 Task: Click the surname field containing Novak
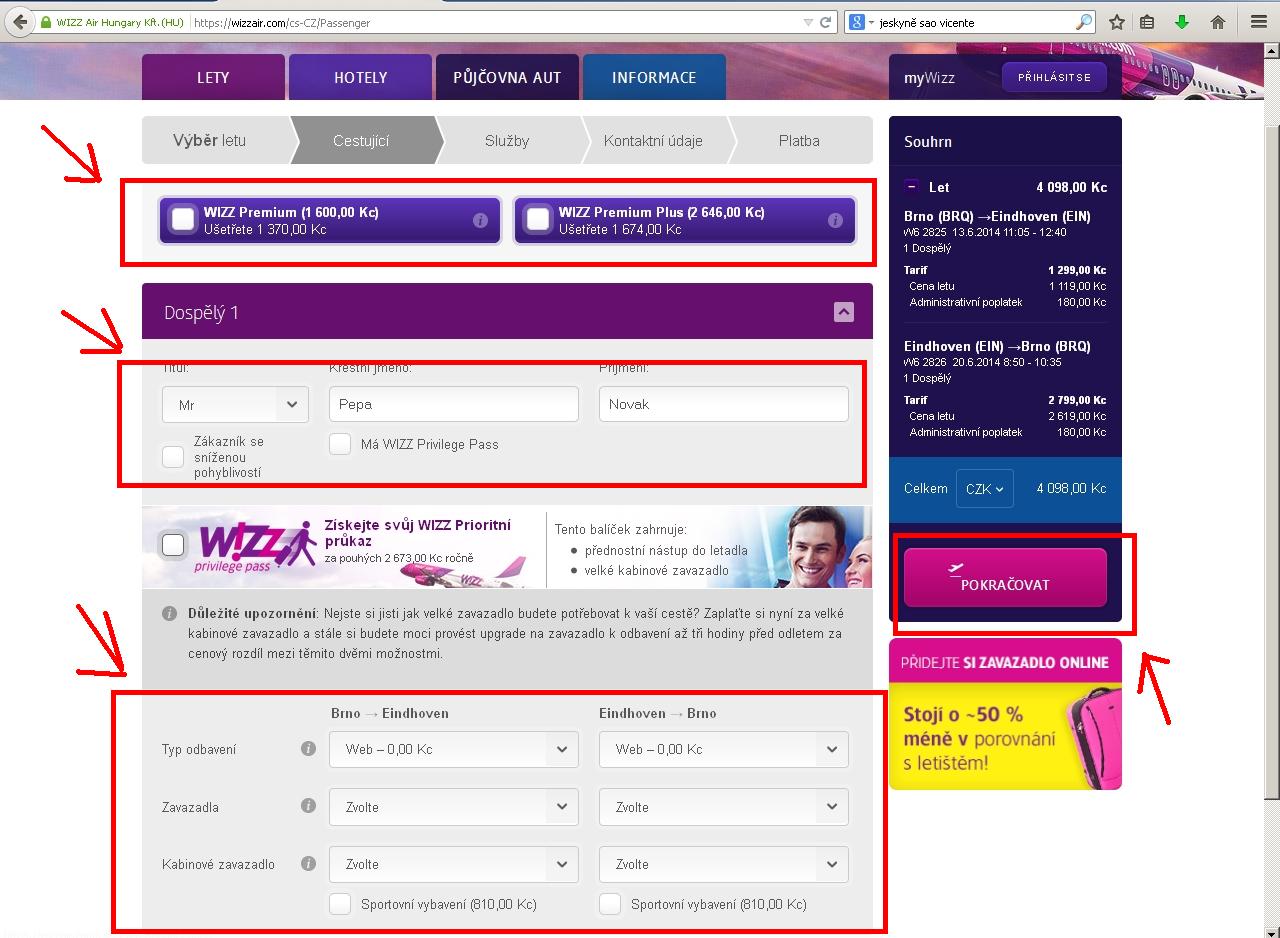click(724, 404)
